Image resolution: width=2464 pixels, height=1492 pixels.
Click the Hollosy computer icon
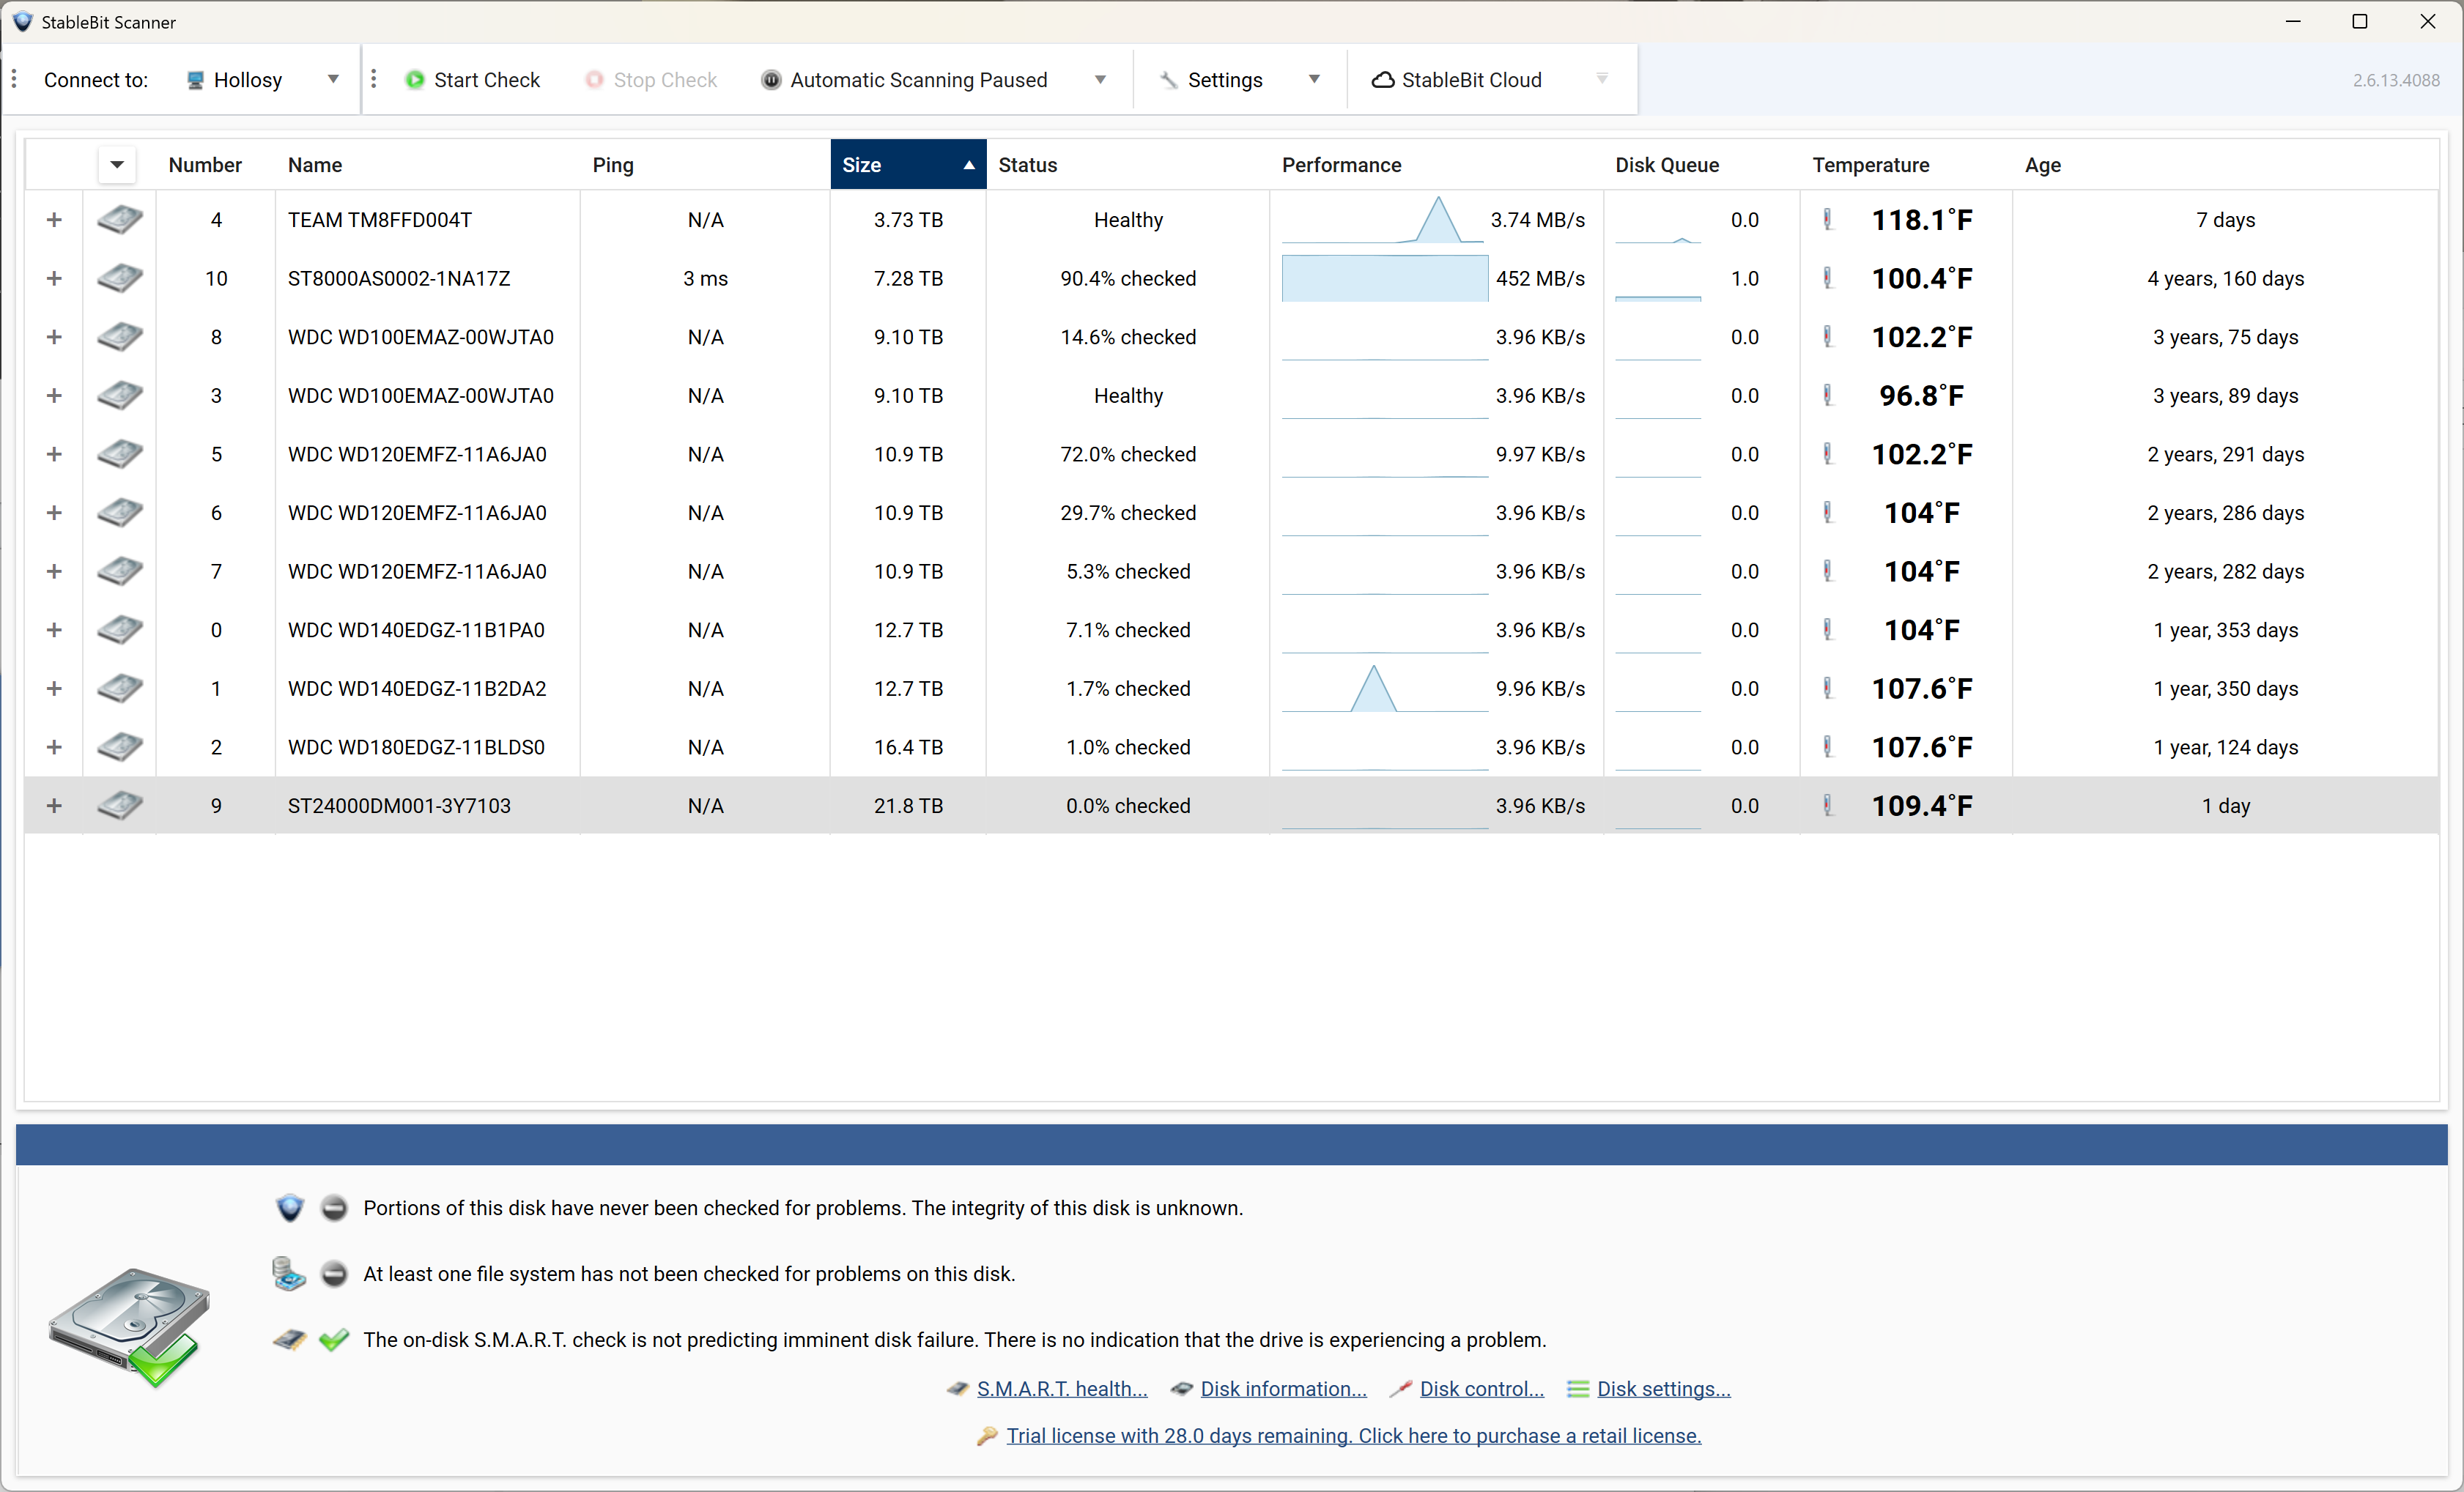point(196,80)
